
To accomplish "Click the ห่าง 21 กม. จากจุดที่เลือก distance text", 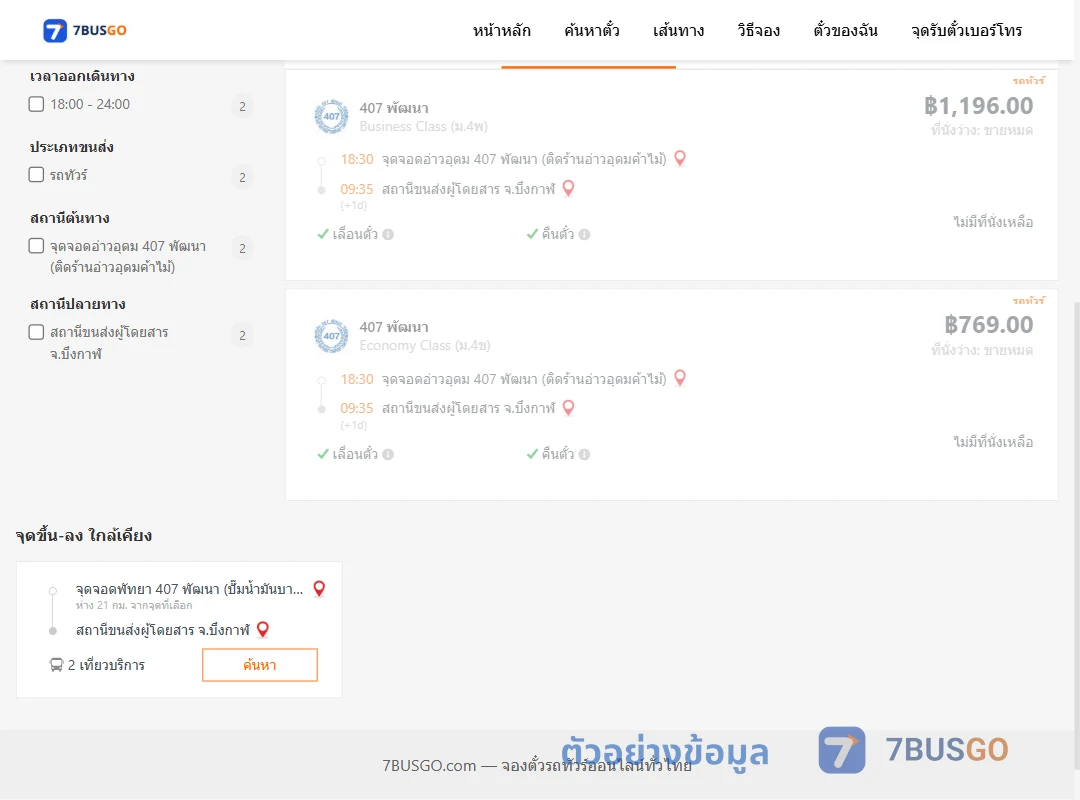I will [x=134, y=605].
